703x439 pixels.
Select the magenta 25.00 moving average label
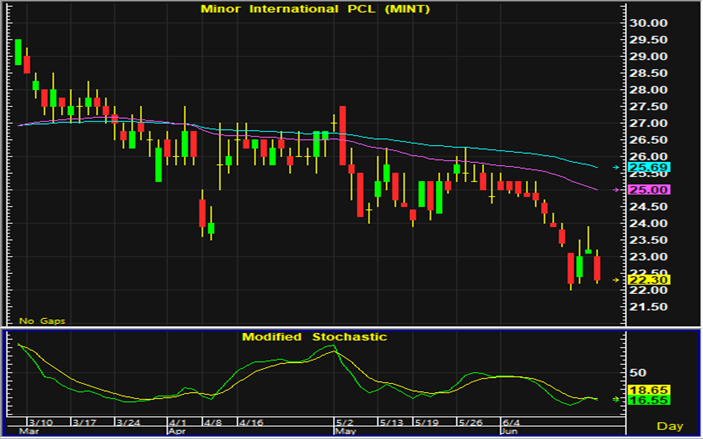[649, 190]
